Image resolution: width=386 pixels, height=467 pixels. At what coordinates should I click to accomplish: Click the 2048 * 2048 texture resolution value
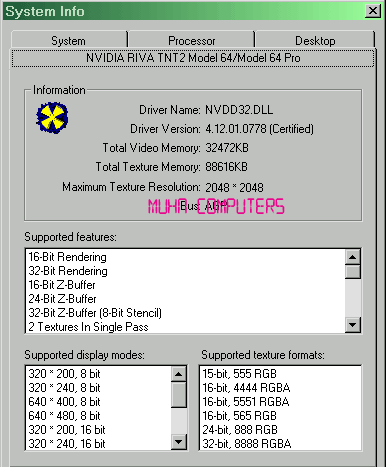234,188
